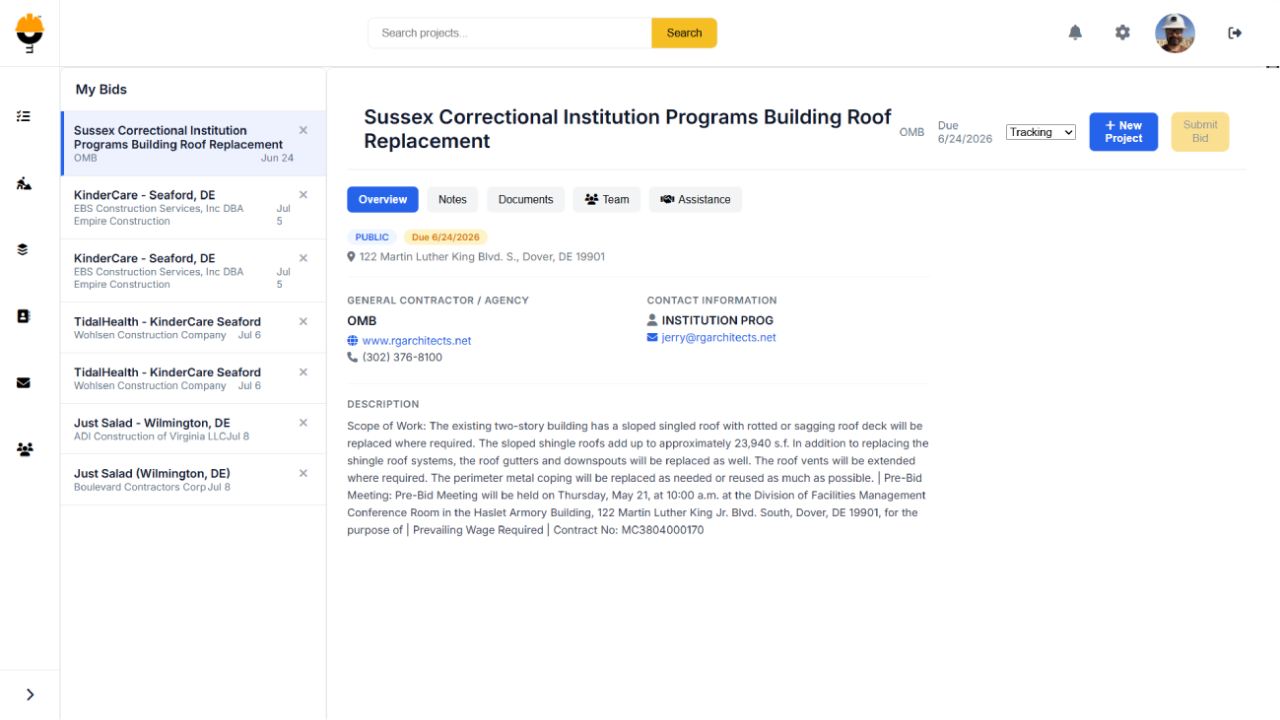This screenshot has width=1280, height=720.
Task: Switch to the Documents tab
Action: click(x=526, y=199)
